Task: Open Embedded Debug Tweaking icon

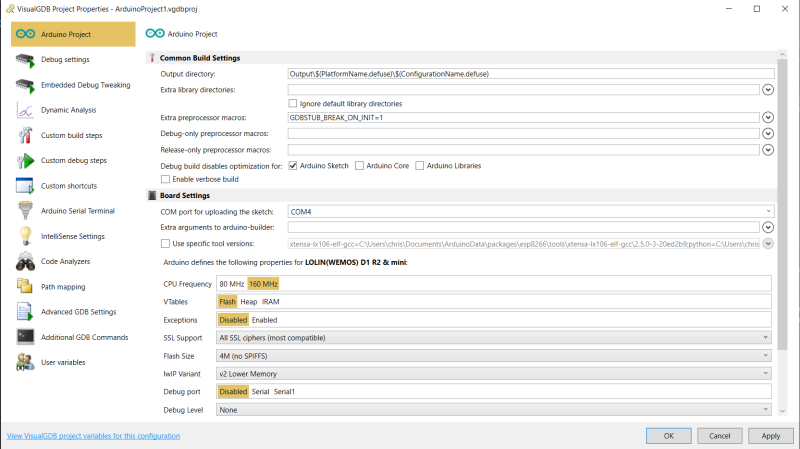Action: [x=25, y=85]
